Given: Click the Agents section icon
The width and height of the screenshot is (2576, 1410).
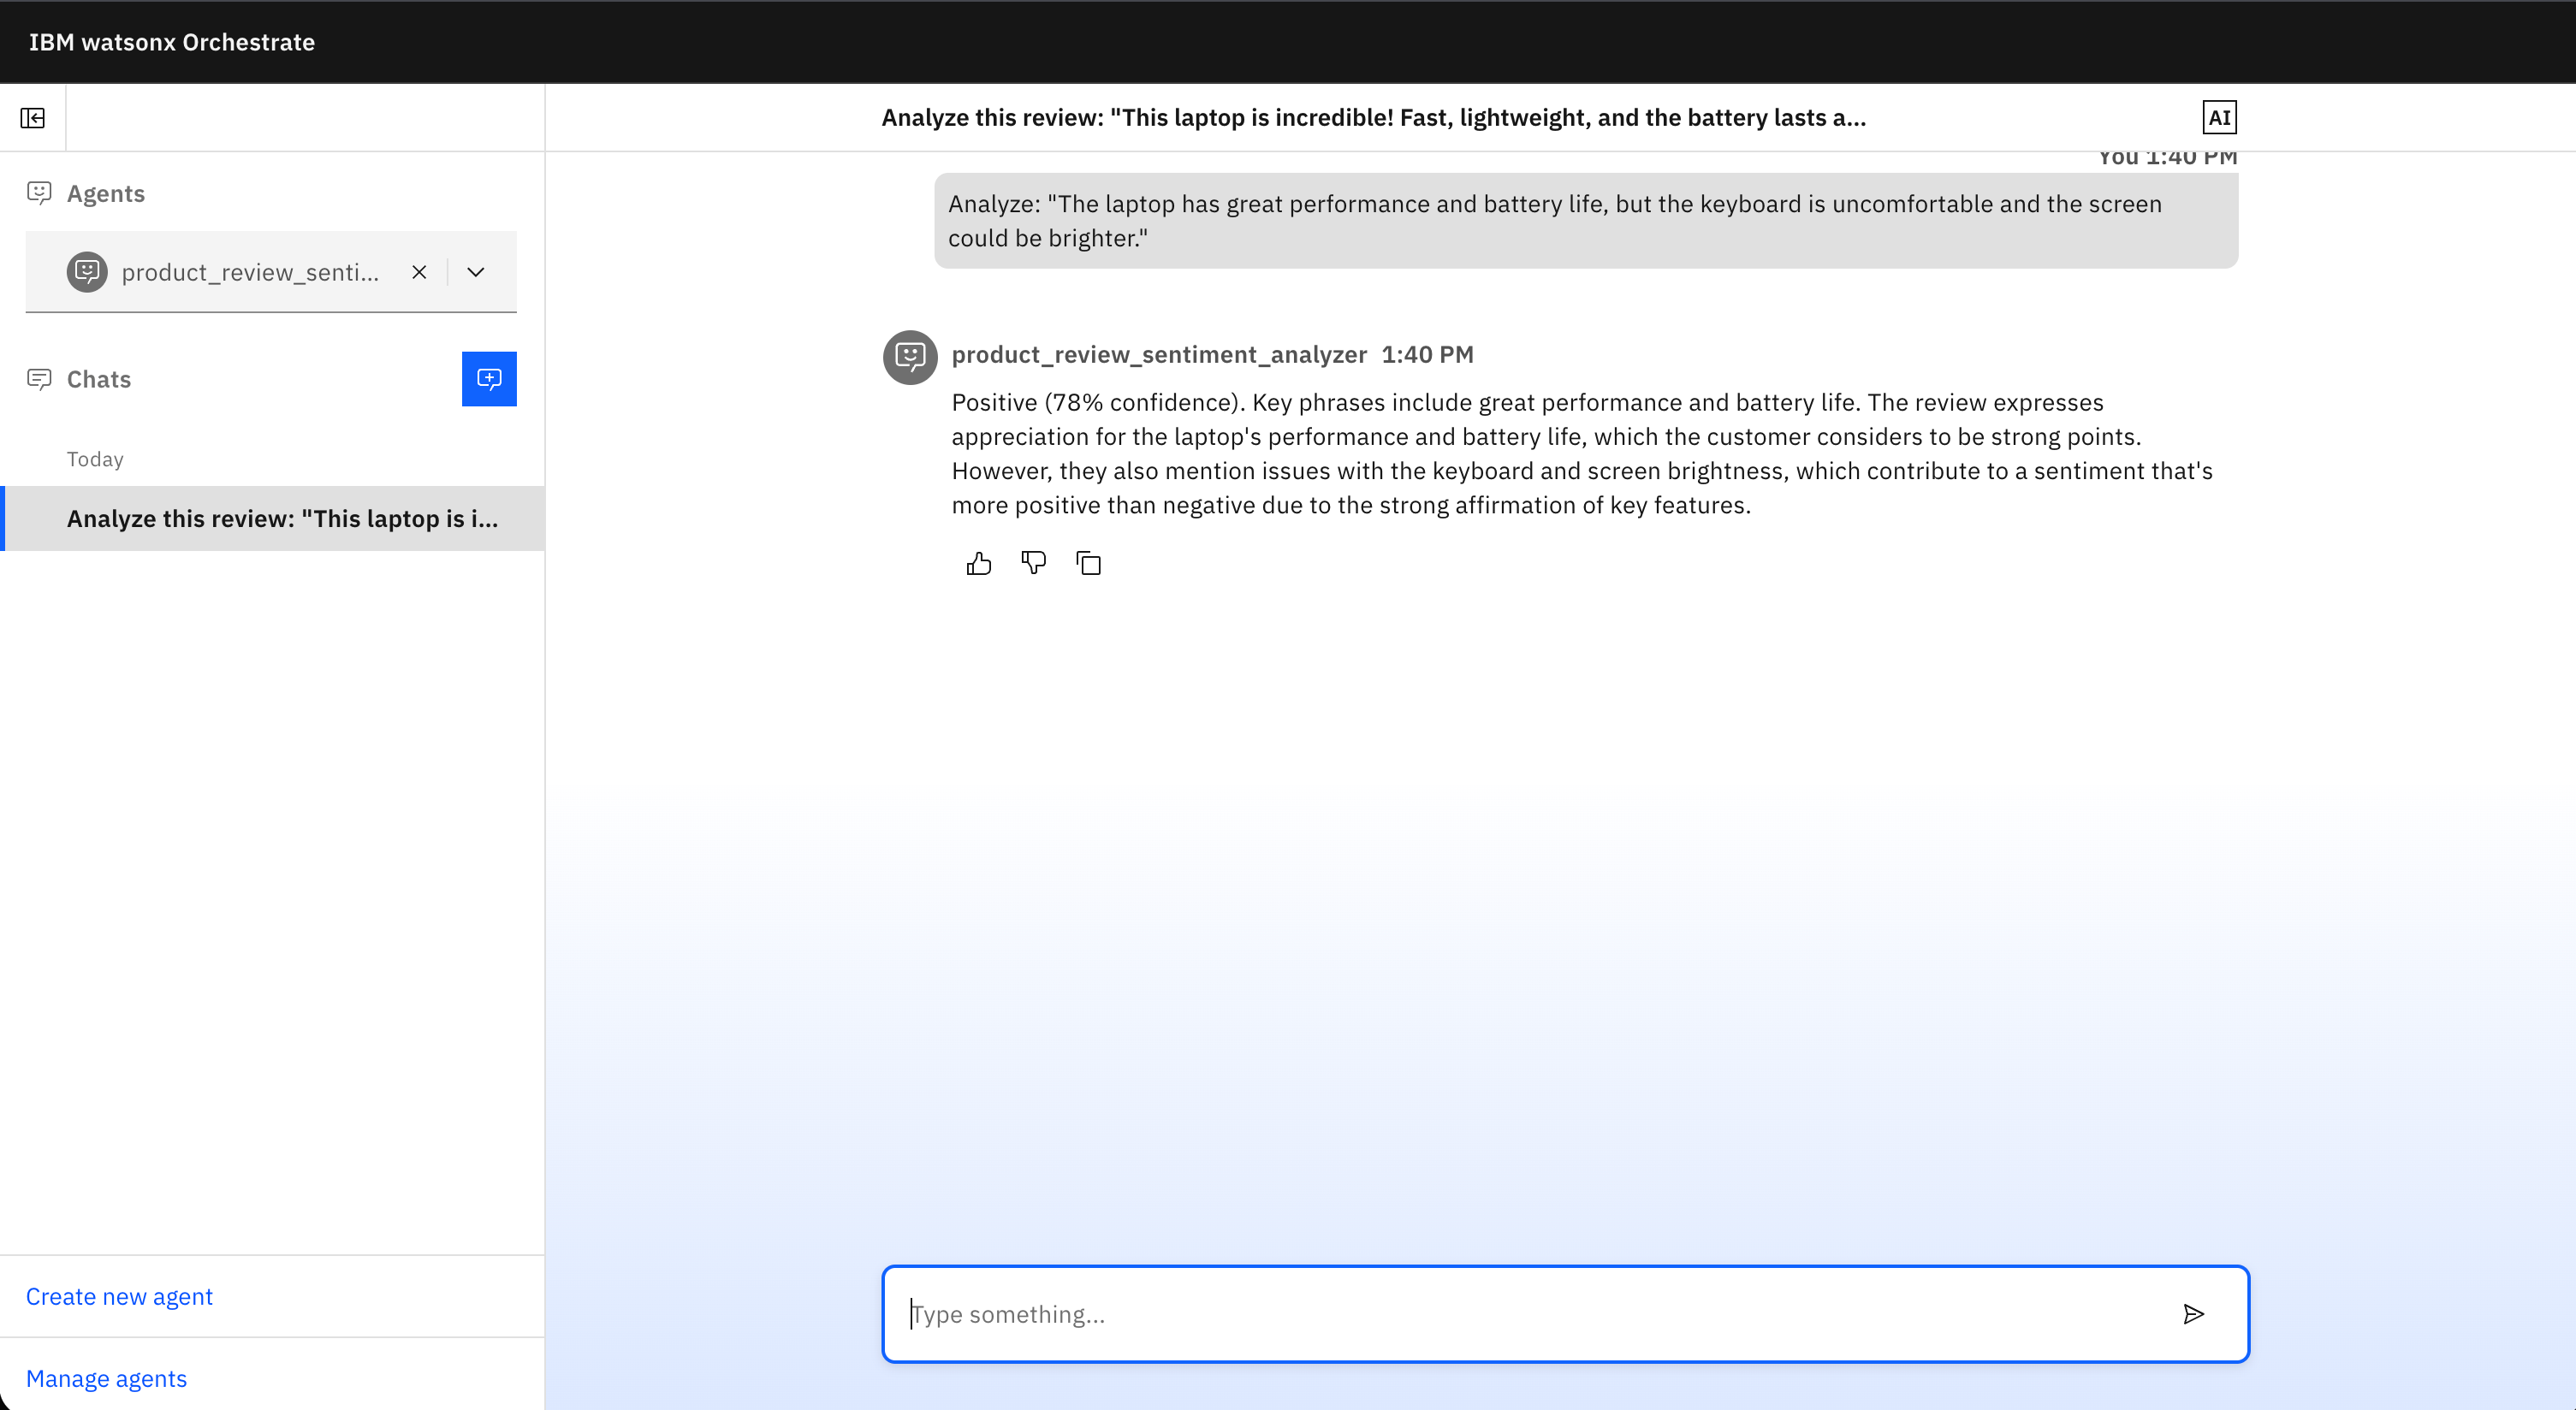Looking at the screenshot, I should click(x=39, y=193).
